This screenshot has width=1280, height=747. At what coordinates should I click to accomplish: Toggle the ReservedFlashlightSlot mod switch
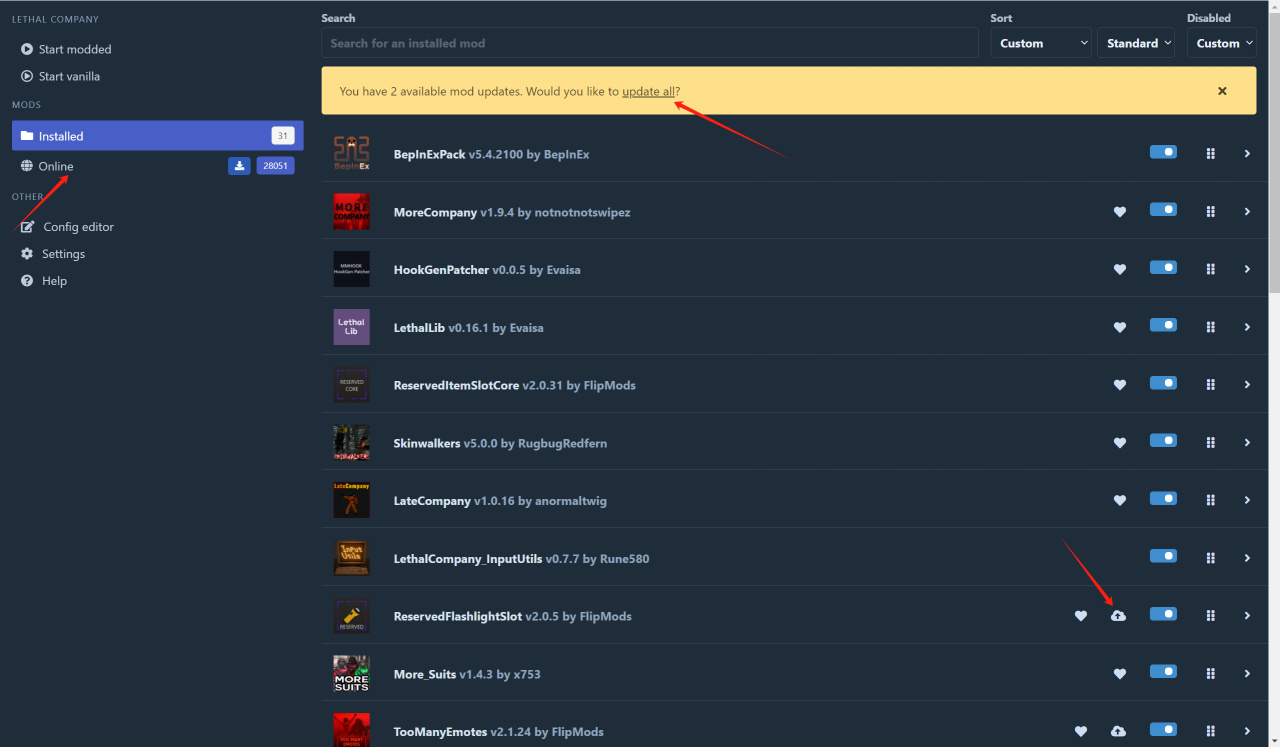pos(1163,614)
